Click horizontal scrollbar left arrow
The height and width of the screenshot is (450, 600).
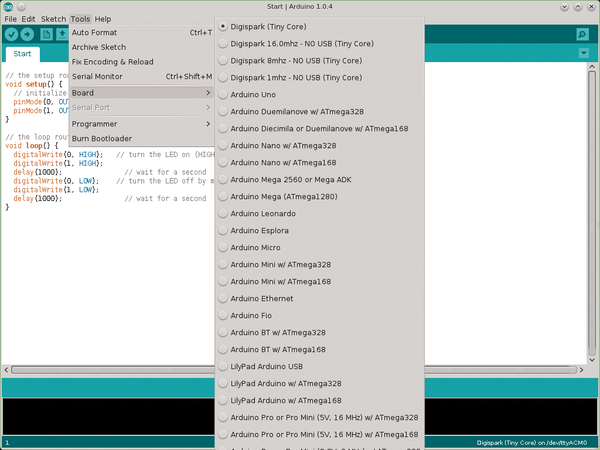pyautogui.click(x=6, y=370)
